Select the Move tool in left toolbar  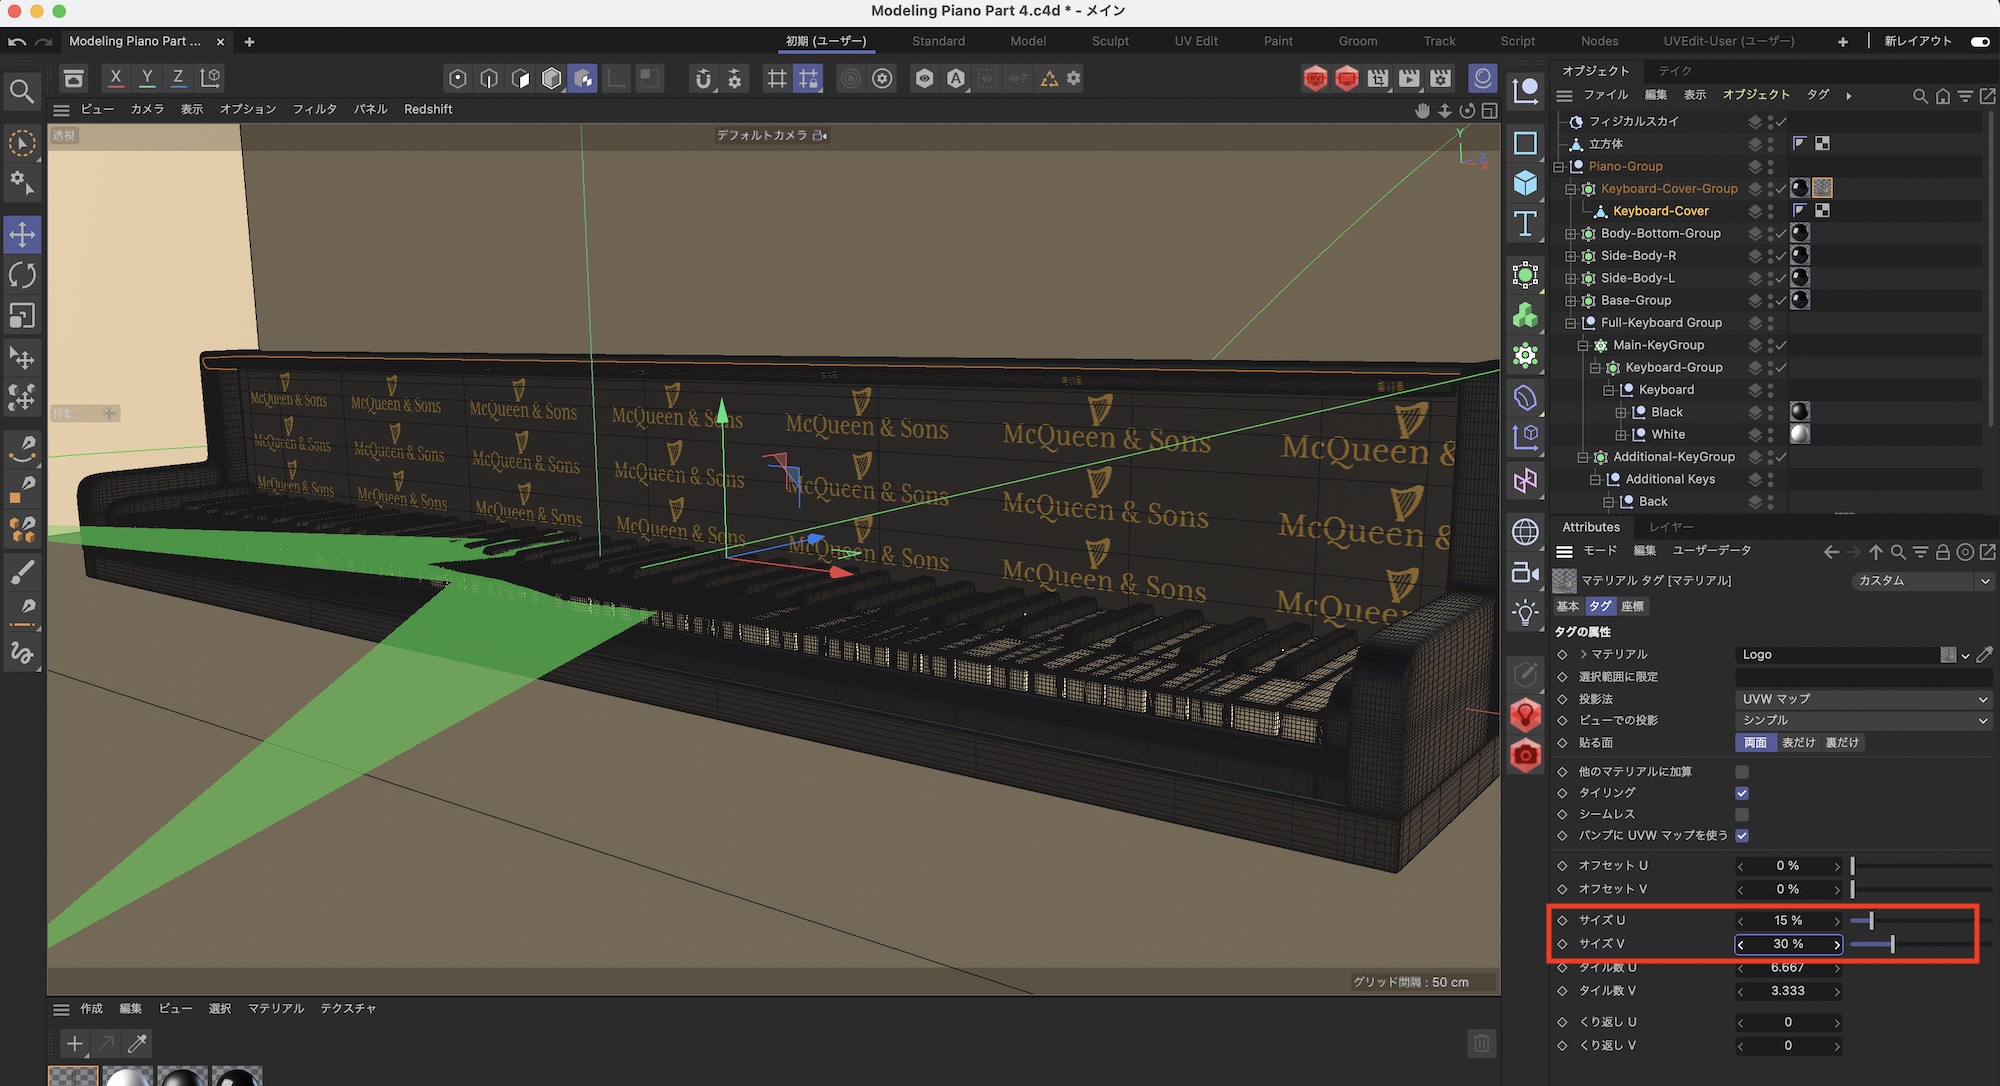click(x=22, y=235)
